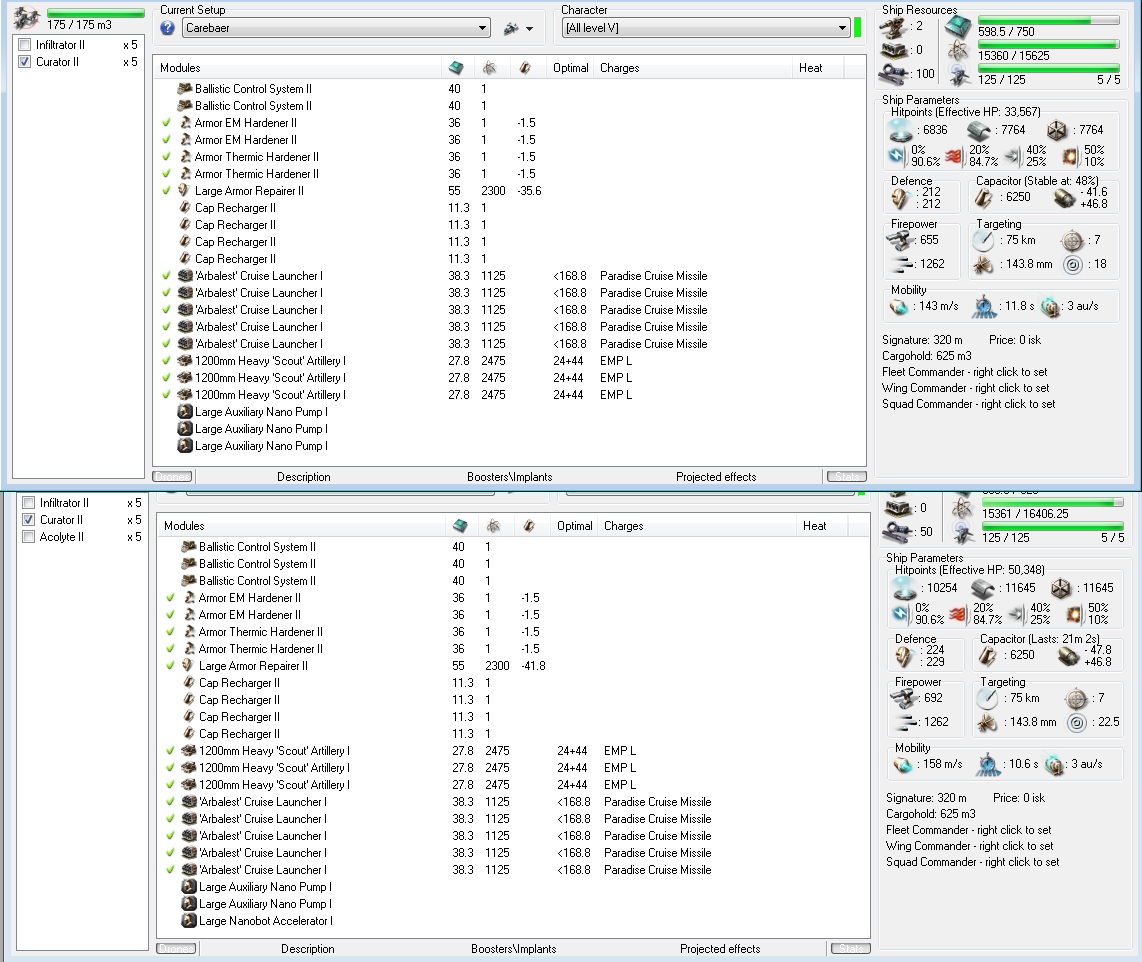Click the drone bay icon above Infiltrator II
Viewport: 1142px width, 962px height.
pos(26,17)
